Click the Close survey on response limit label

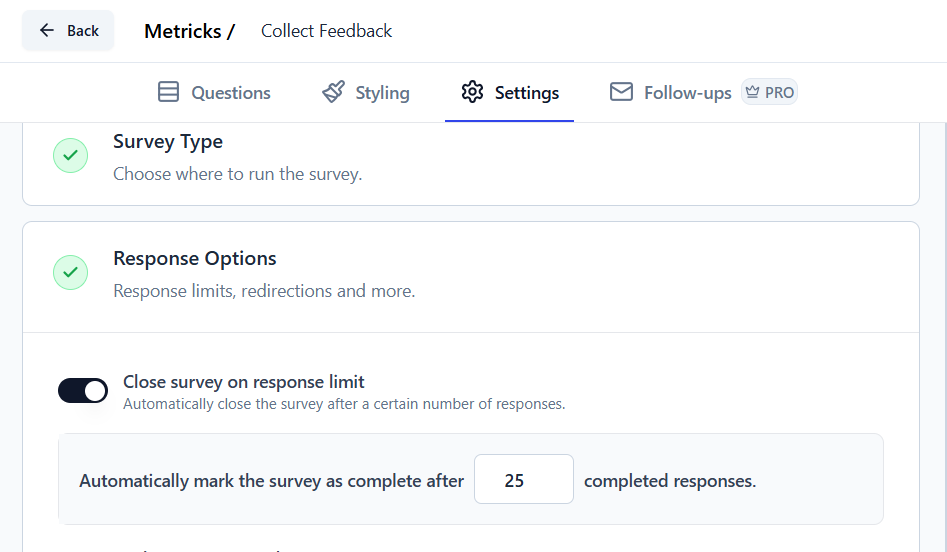(244, 382)
